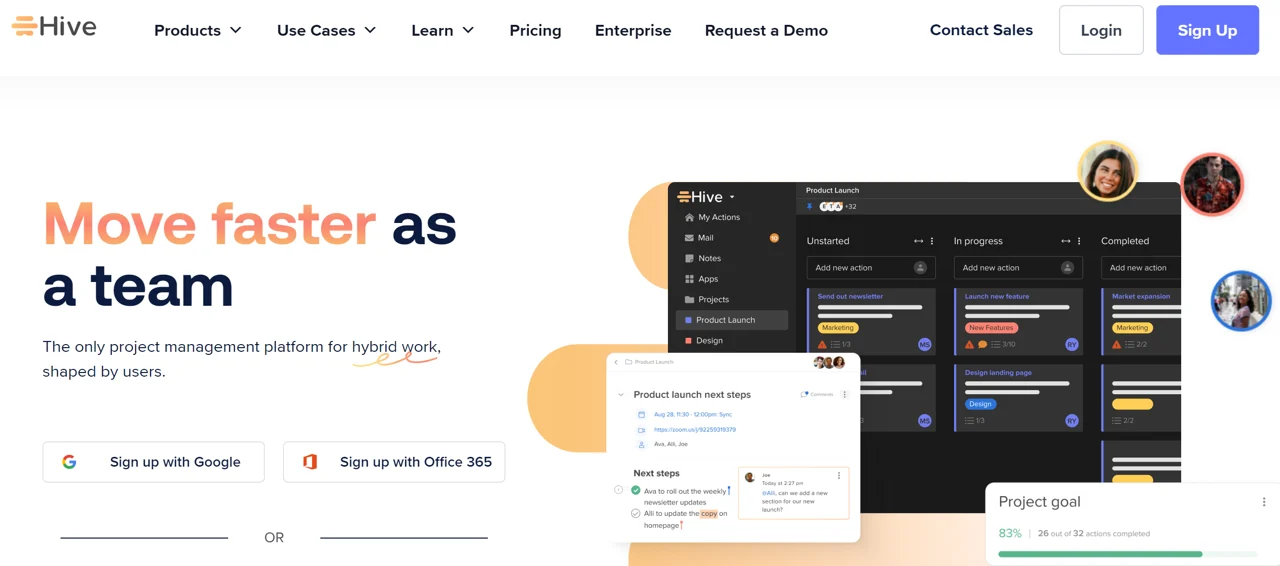Click the subtask 1/3 icon on Design landing page
Screen dimensions: 1280x566
tap(970, 421)
